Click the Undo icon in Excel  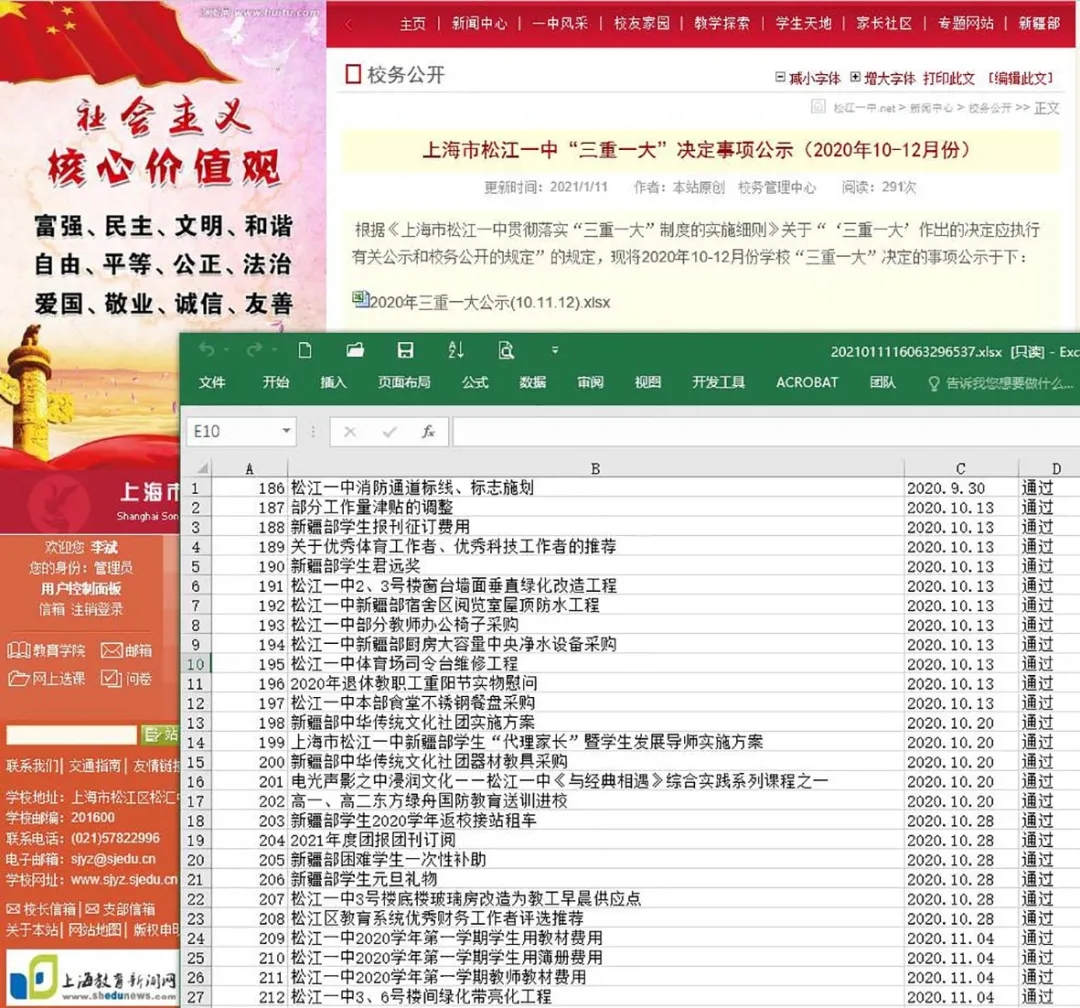[x=206, y=350]
